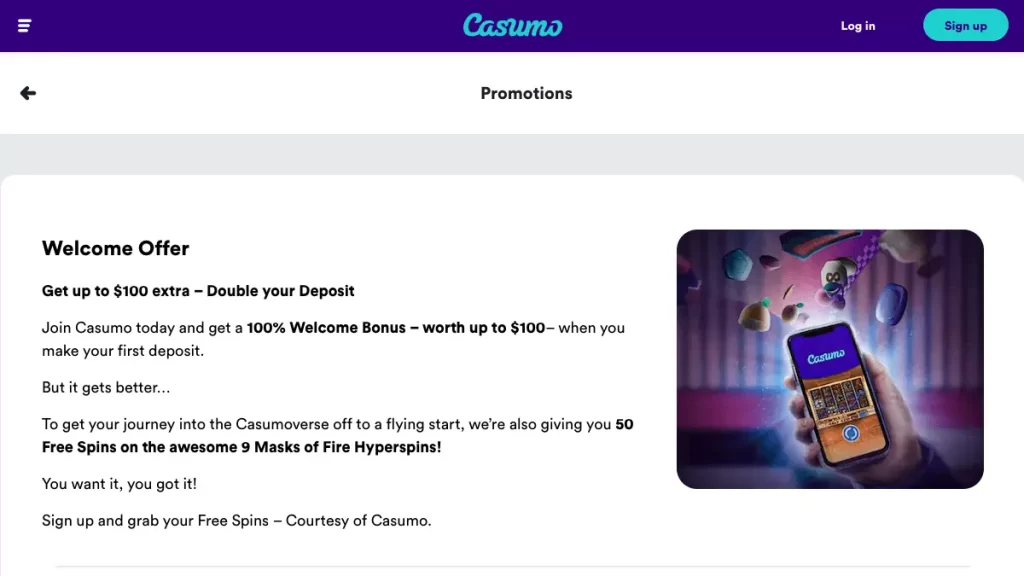Viewport: 1024px width, 576px height.
Task: Click the "But it gets better..." line
Action: [106, 387]
